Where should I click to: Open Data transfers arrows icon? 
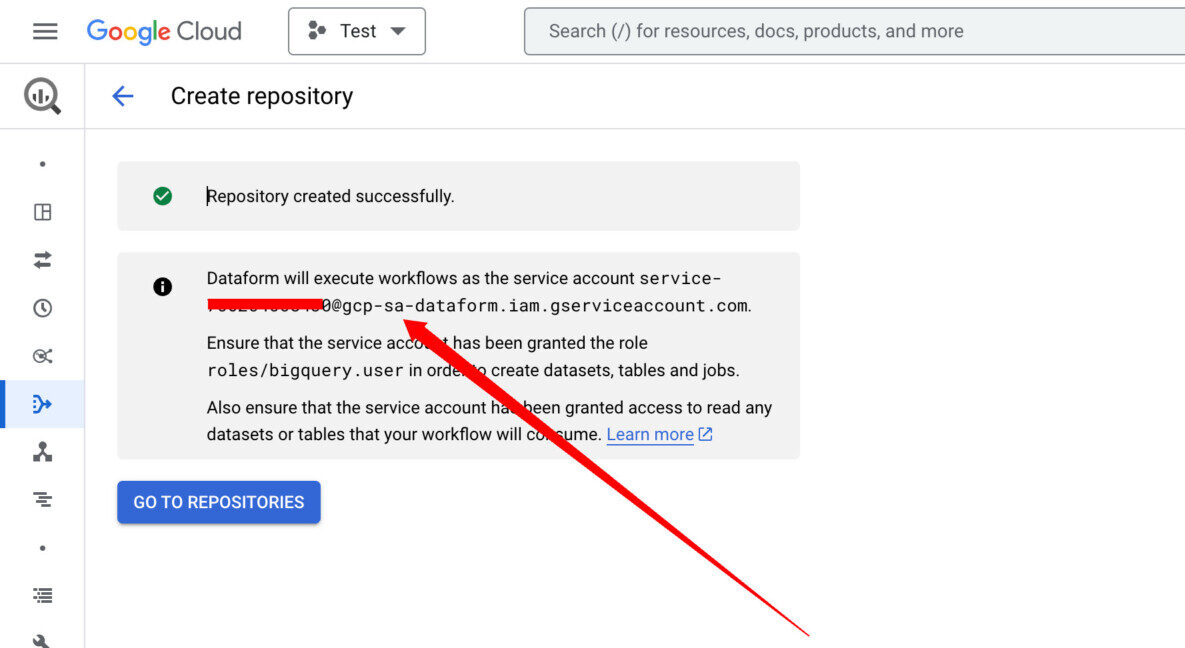click(x=42, y=260)
